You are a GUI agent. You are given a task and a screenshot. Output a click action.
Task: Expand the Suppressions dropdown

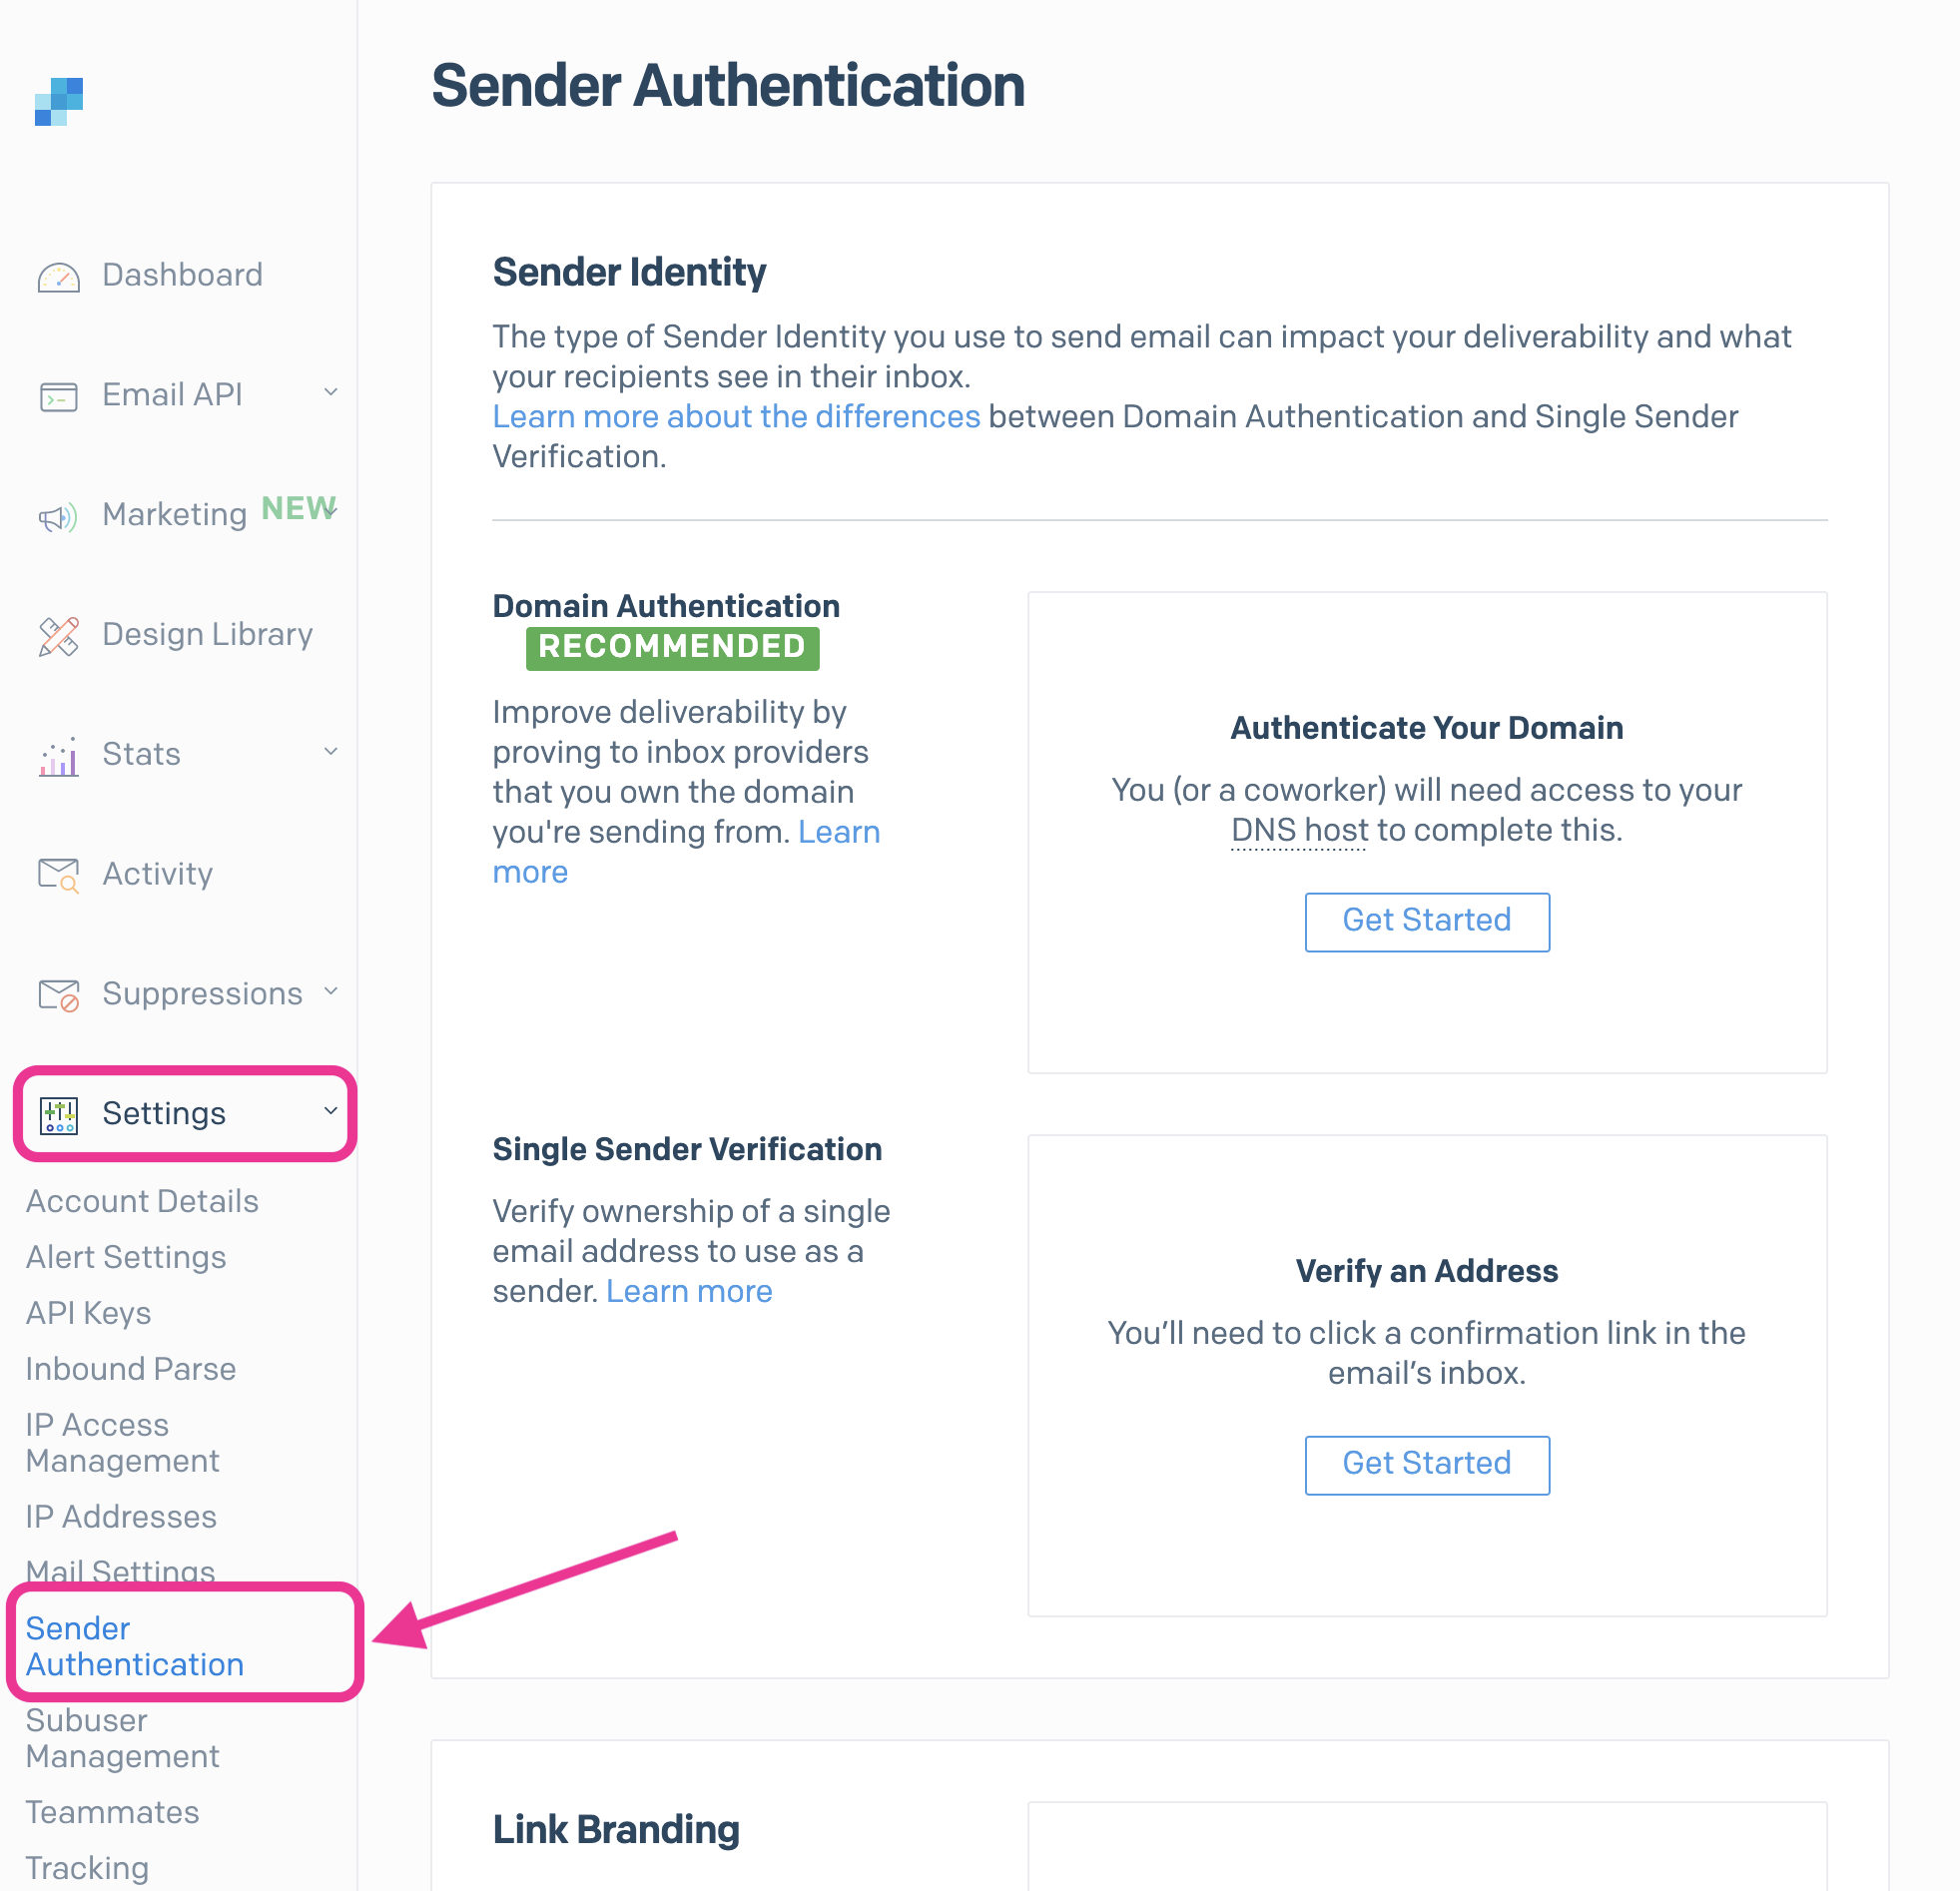pyautogui.click(x=330, y=993)
